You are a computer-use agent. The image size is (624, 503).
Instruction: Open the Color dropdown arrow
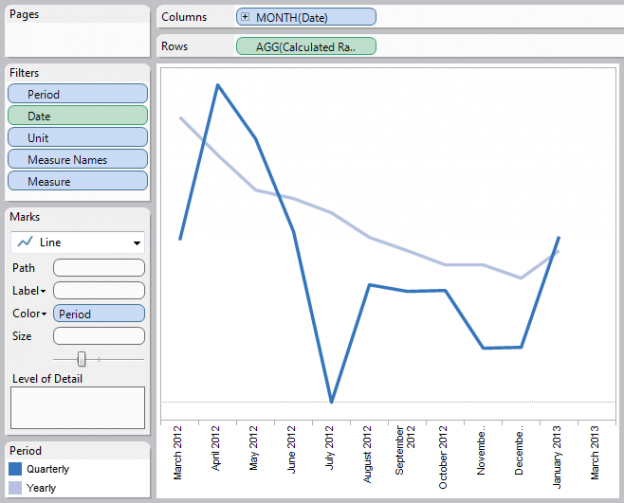click(44, 314)
